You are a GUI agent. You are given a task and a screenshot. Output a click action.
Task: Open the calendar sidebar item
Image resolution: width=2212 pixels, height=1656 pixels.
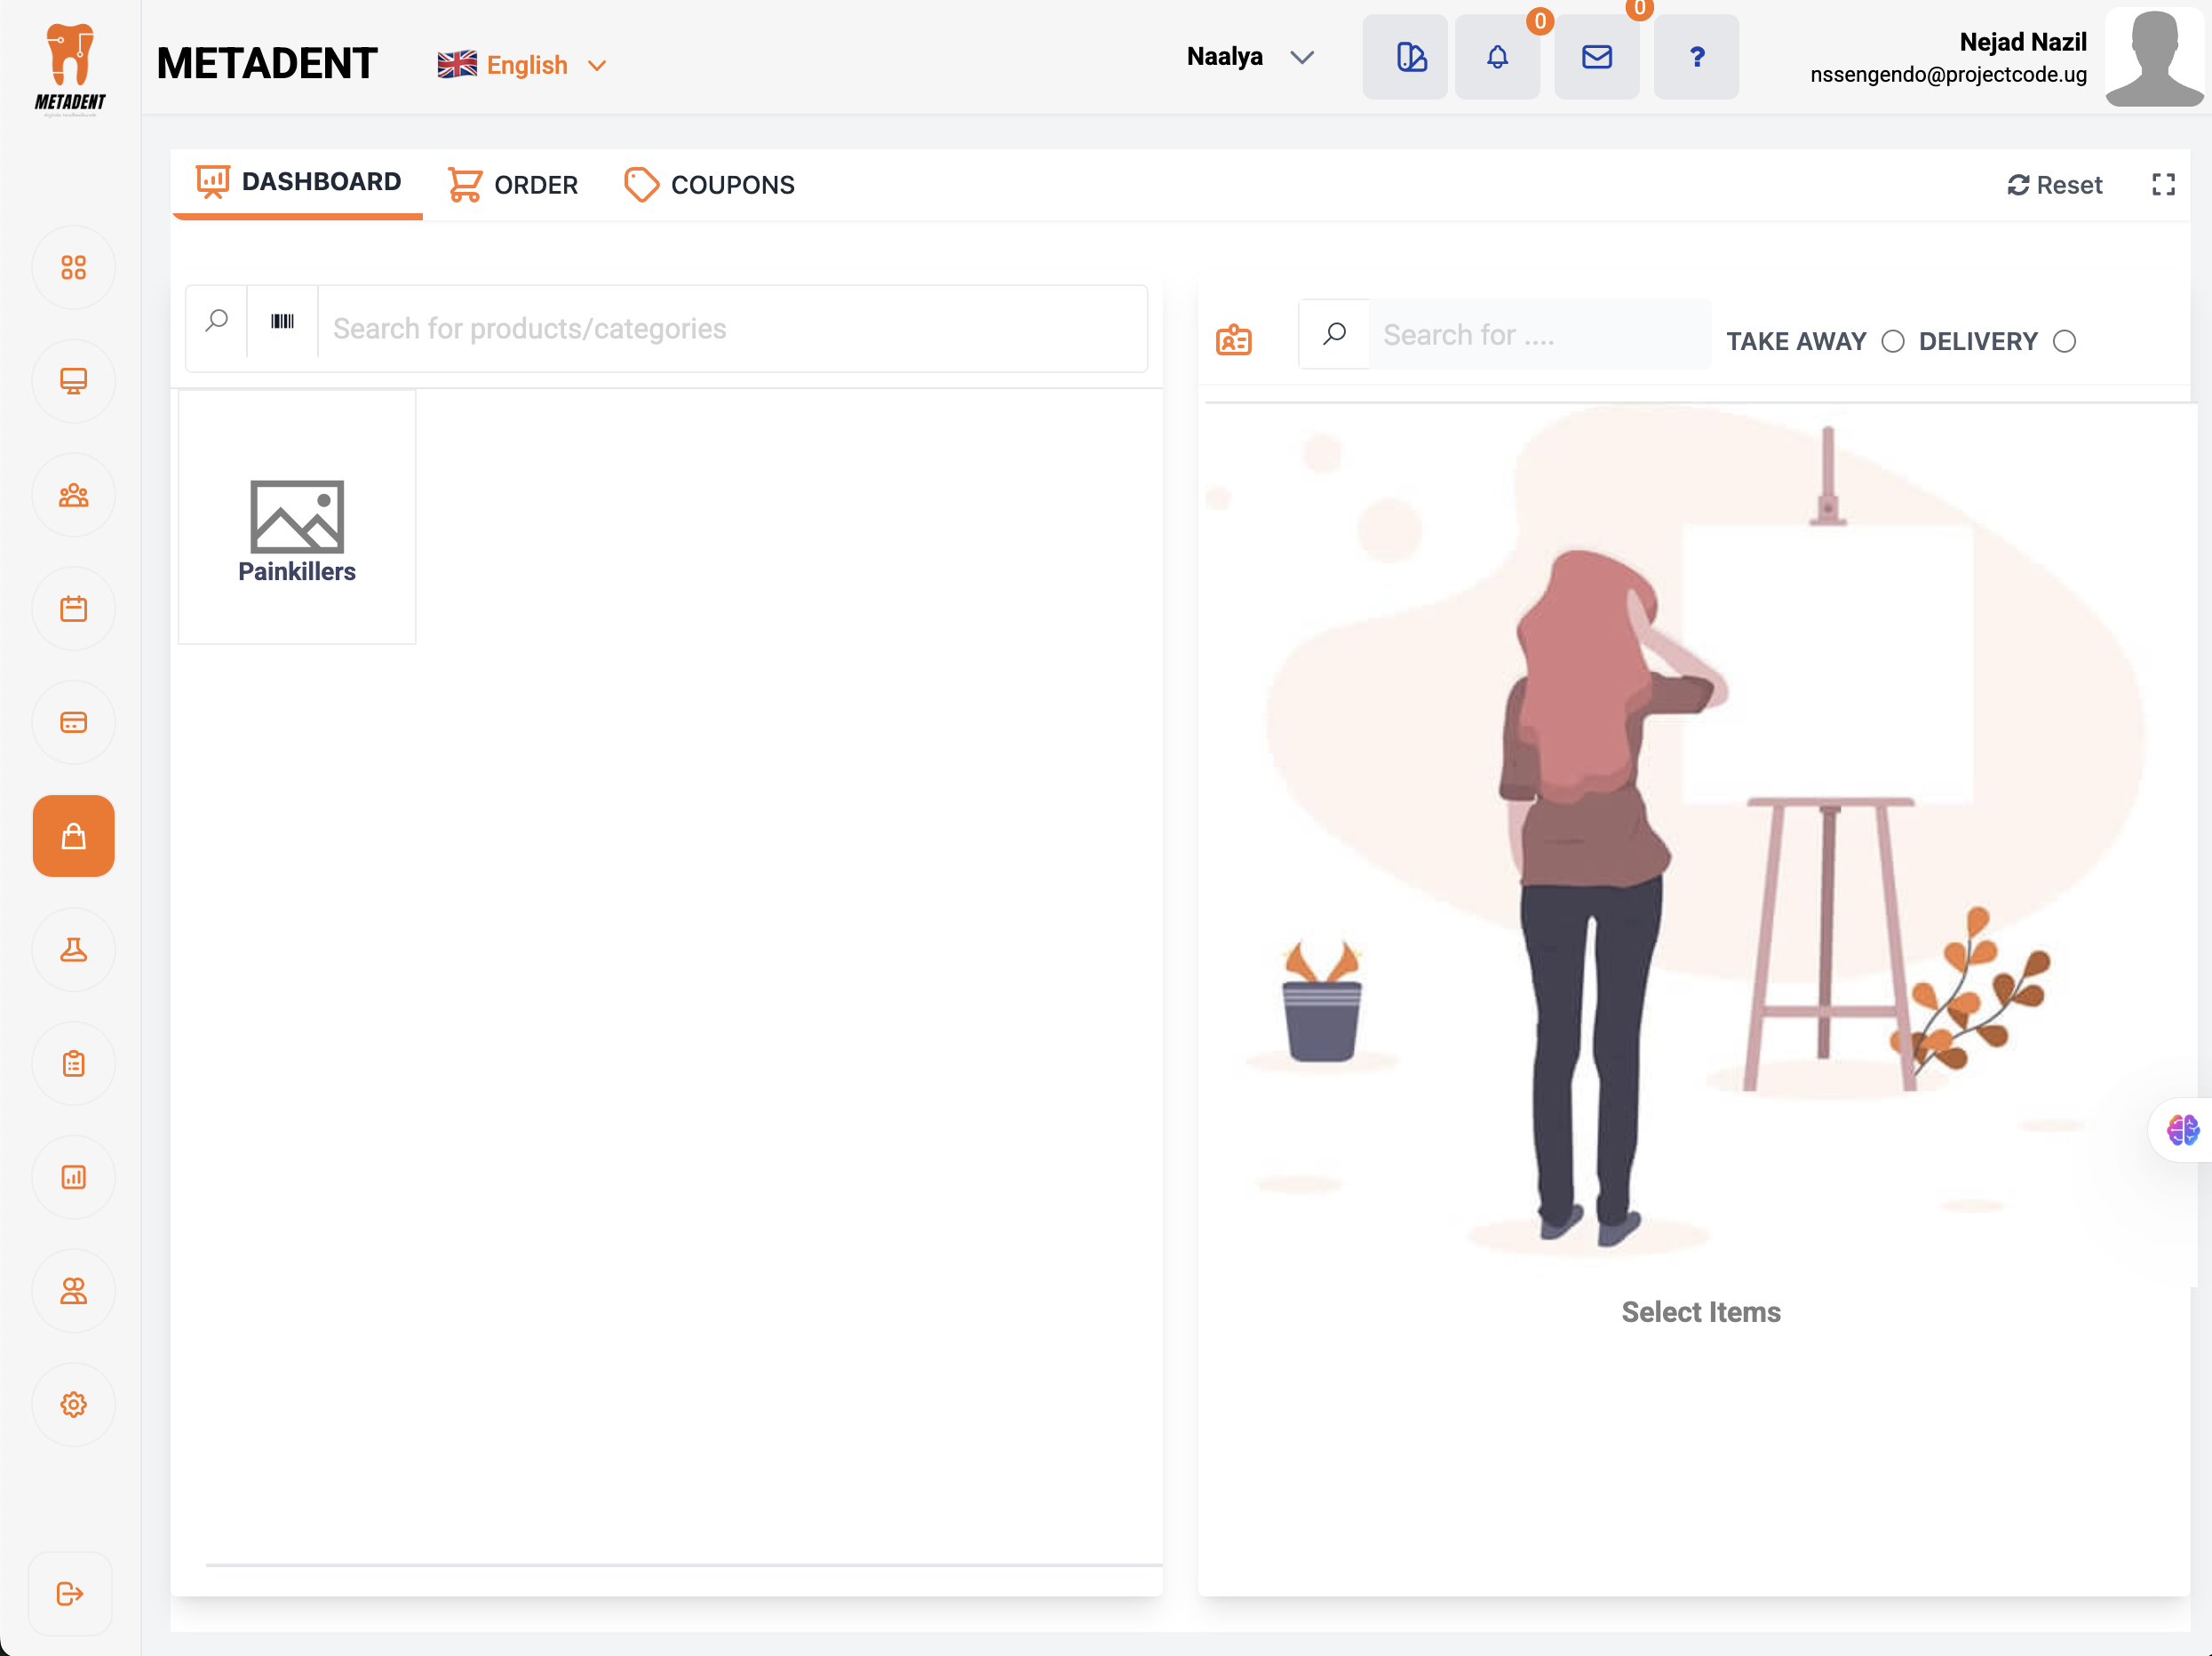(73, 609)
